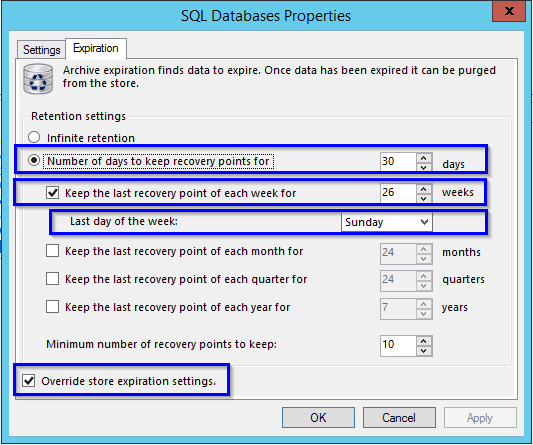The height and width of the screenshot is (445, 533).
Task: Click the archive expiration recycle database icon
Action: click(x=38, y=79)
